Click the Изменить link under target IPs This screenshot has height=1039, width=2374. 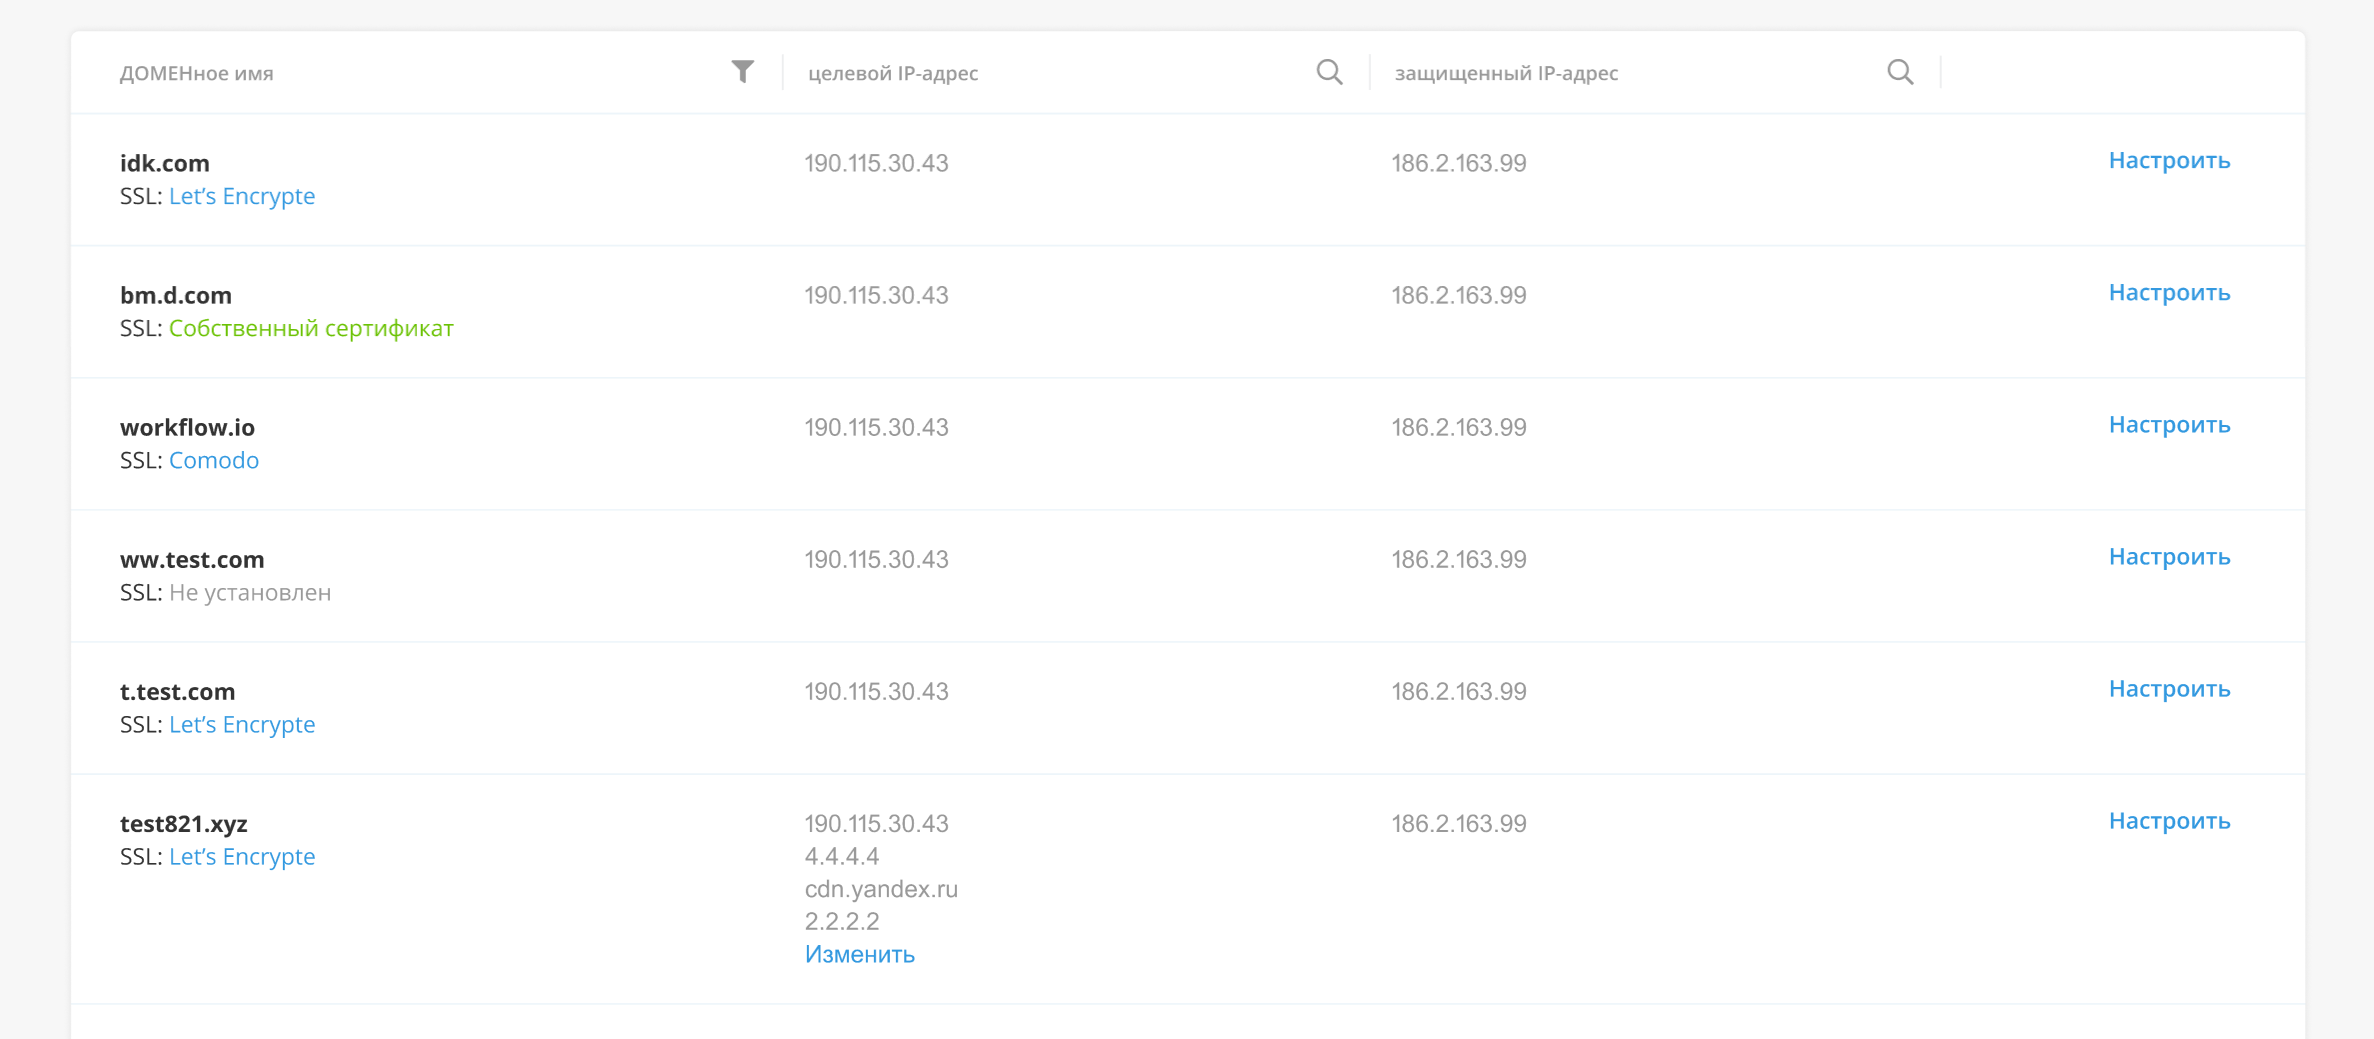point(860,954)
